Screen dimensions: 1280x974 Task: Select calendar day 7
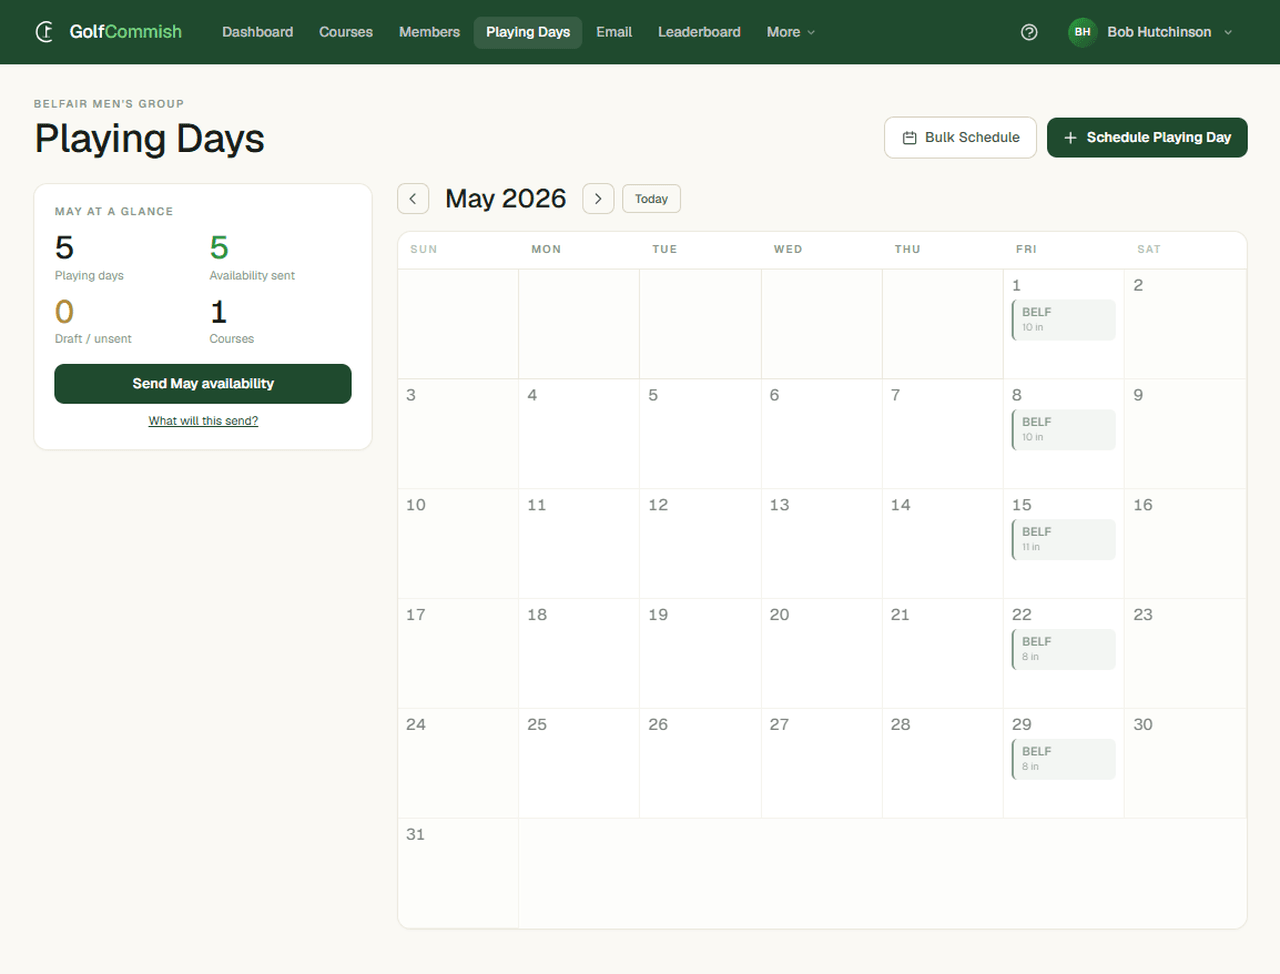(x=943, y=434)
